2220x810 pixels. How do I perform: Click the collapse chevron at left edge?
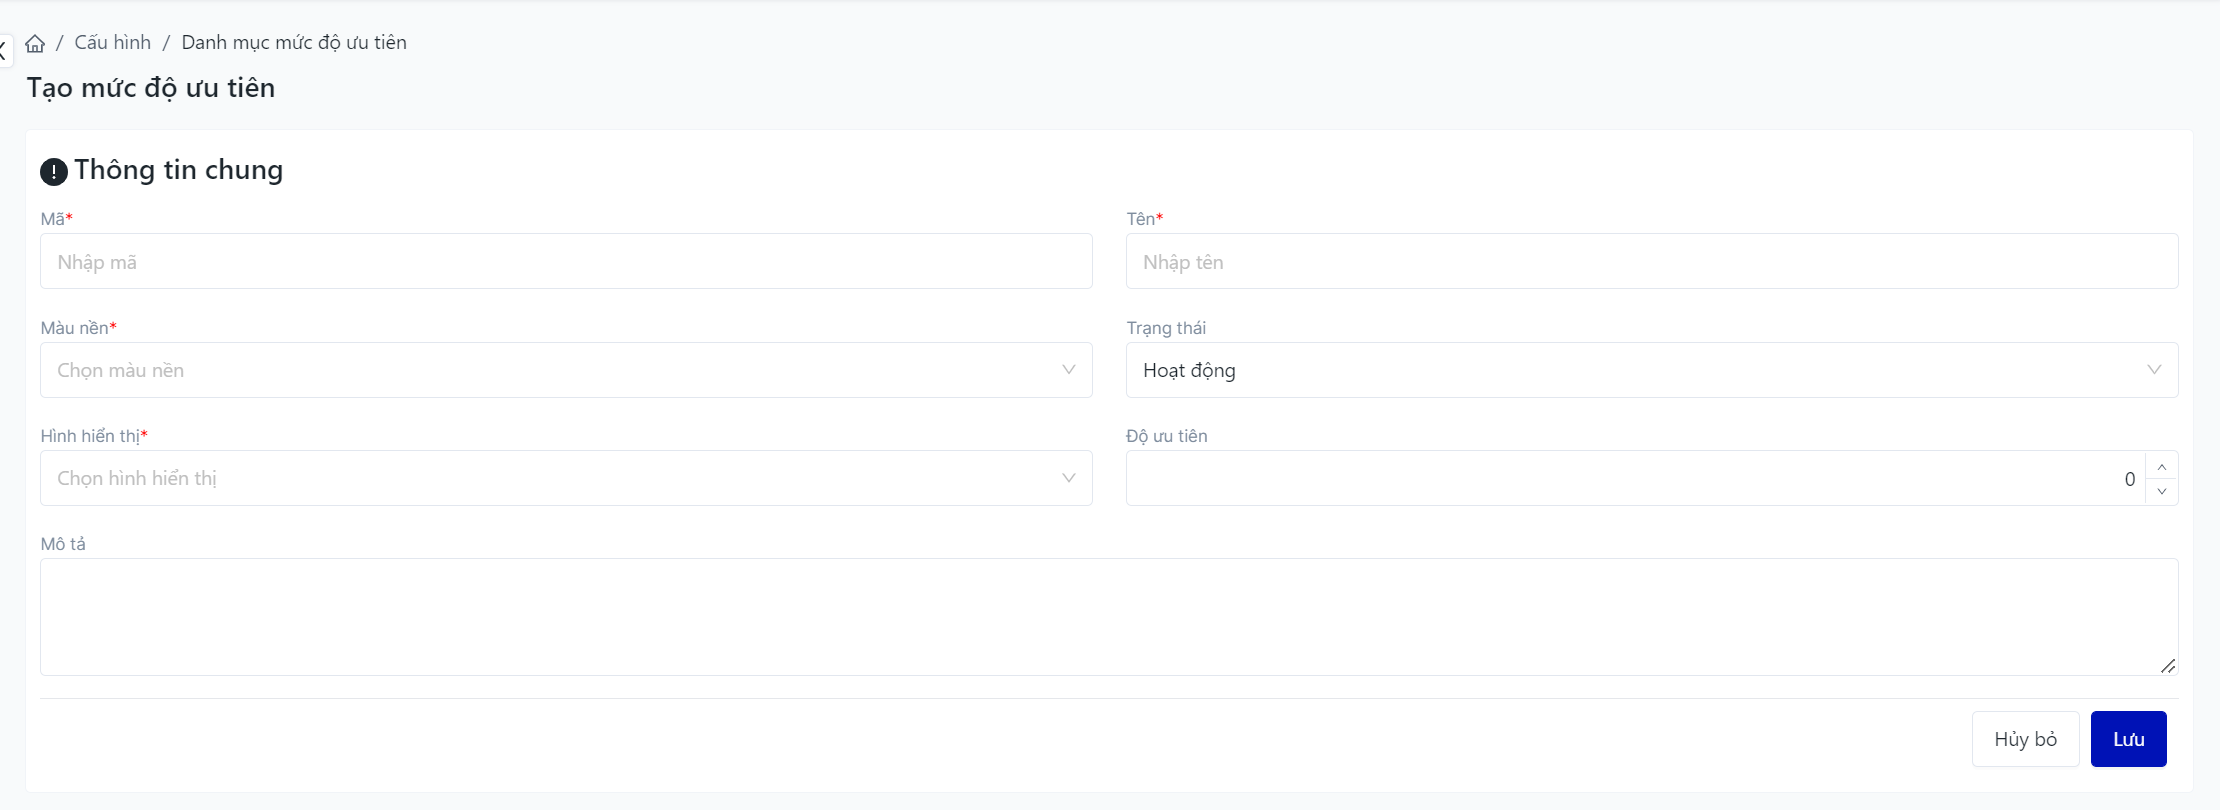point(4,51)
